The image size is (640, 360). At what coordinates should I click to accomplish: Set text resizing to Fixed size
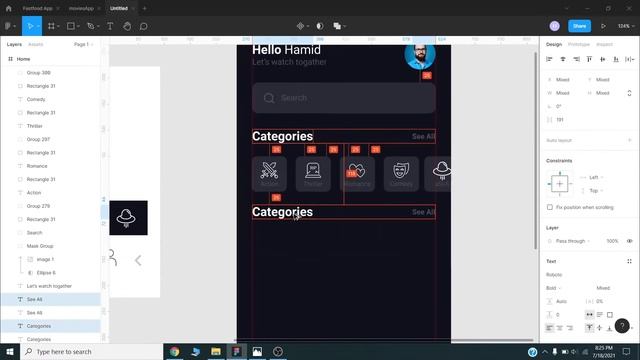610,315
